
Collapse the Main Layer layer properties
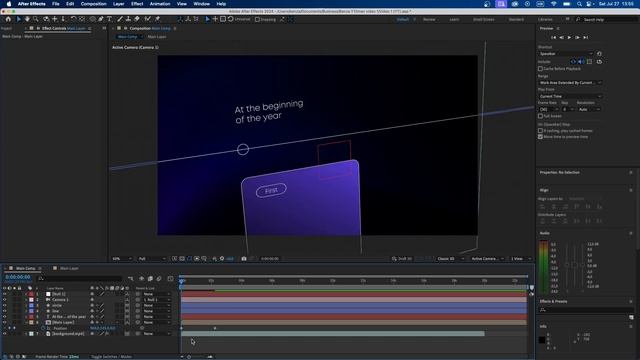point(26,322)
